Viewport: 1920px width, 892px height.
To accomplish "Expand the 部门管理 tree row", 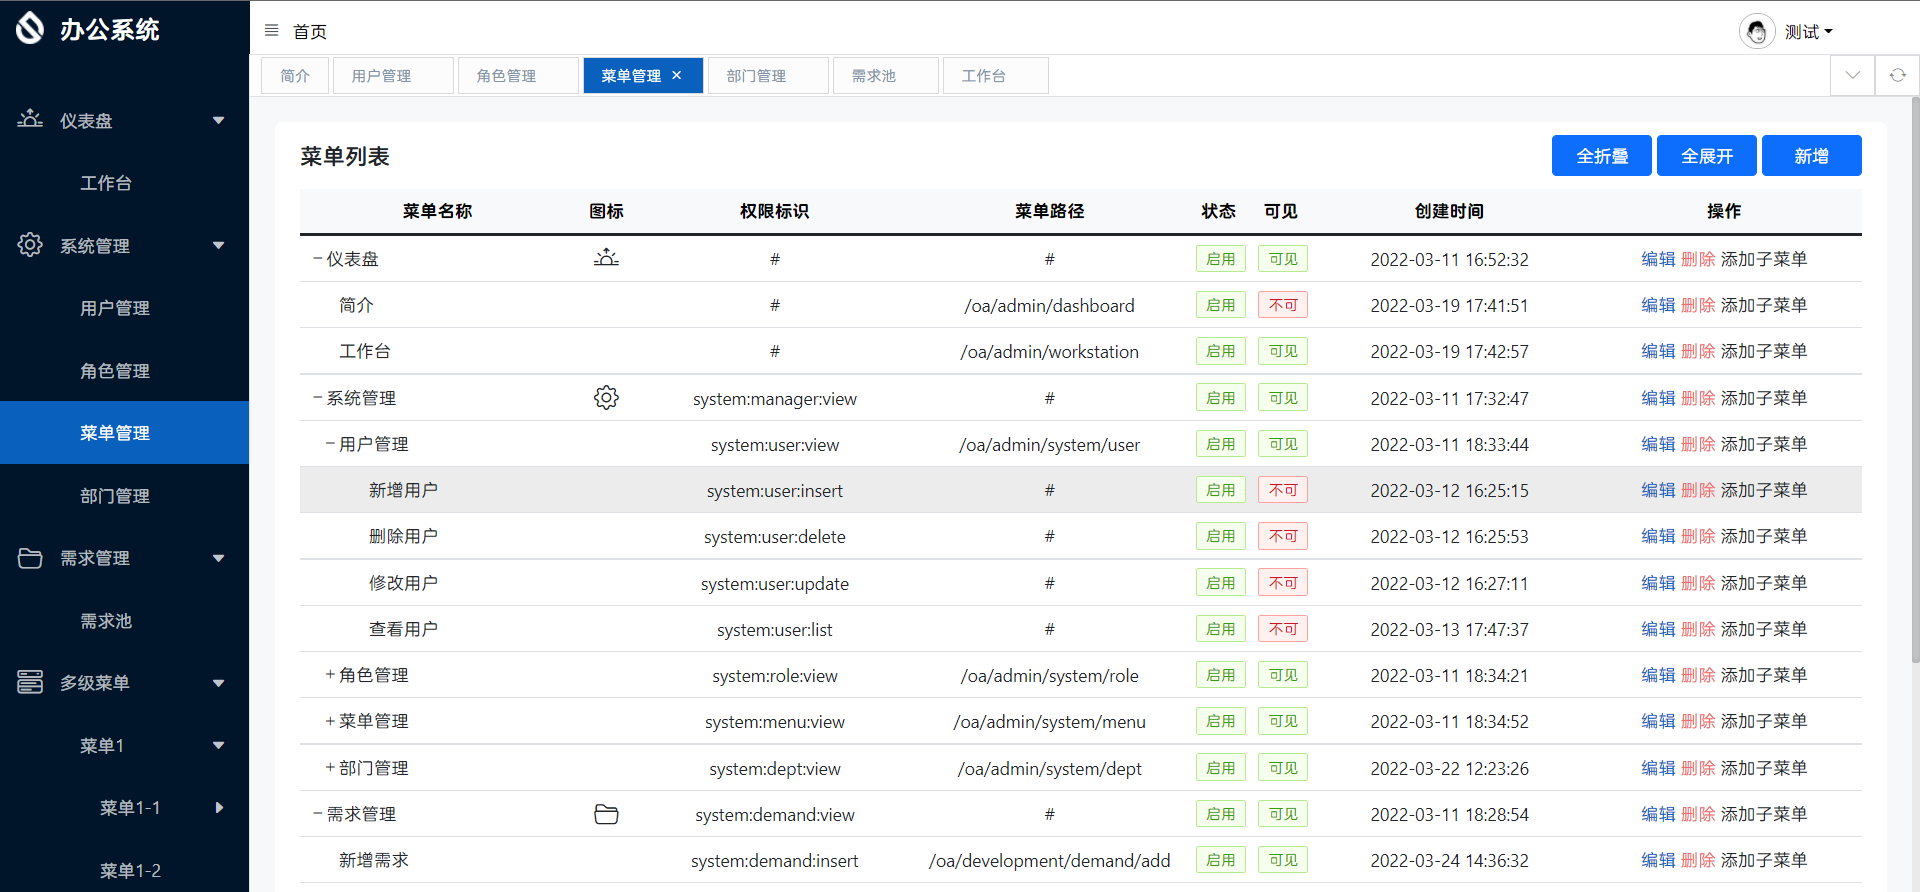I will coord(330,768).
